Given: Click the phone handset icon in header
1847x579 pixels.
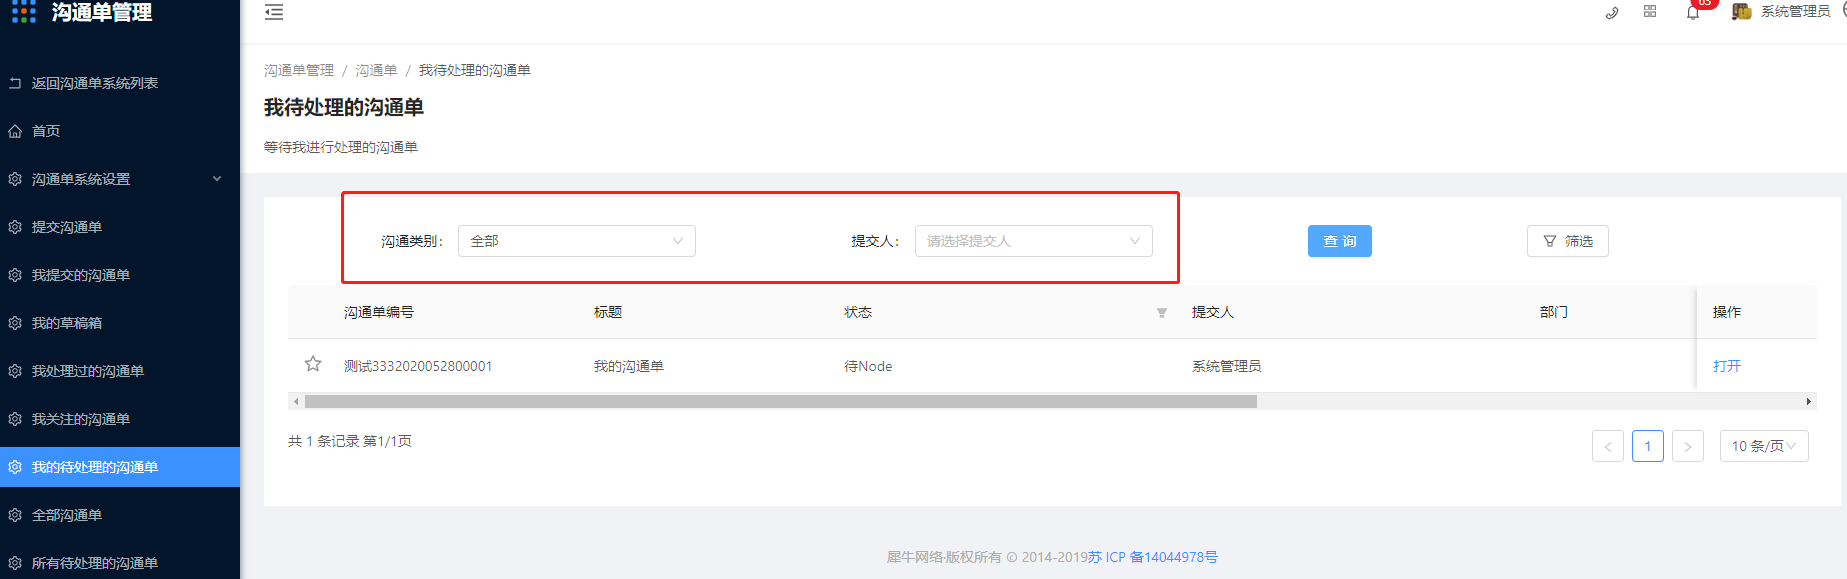Looking at the screenshot, I should click(1611, 13).
